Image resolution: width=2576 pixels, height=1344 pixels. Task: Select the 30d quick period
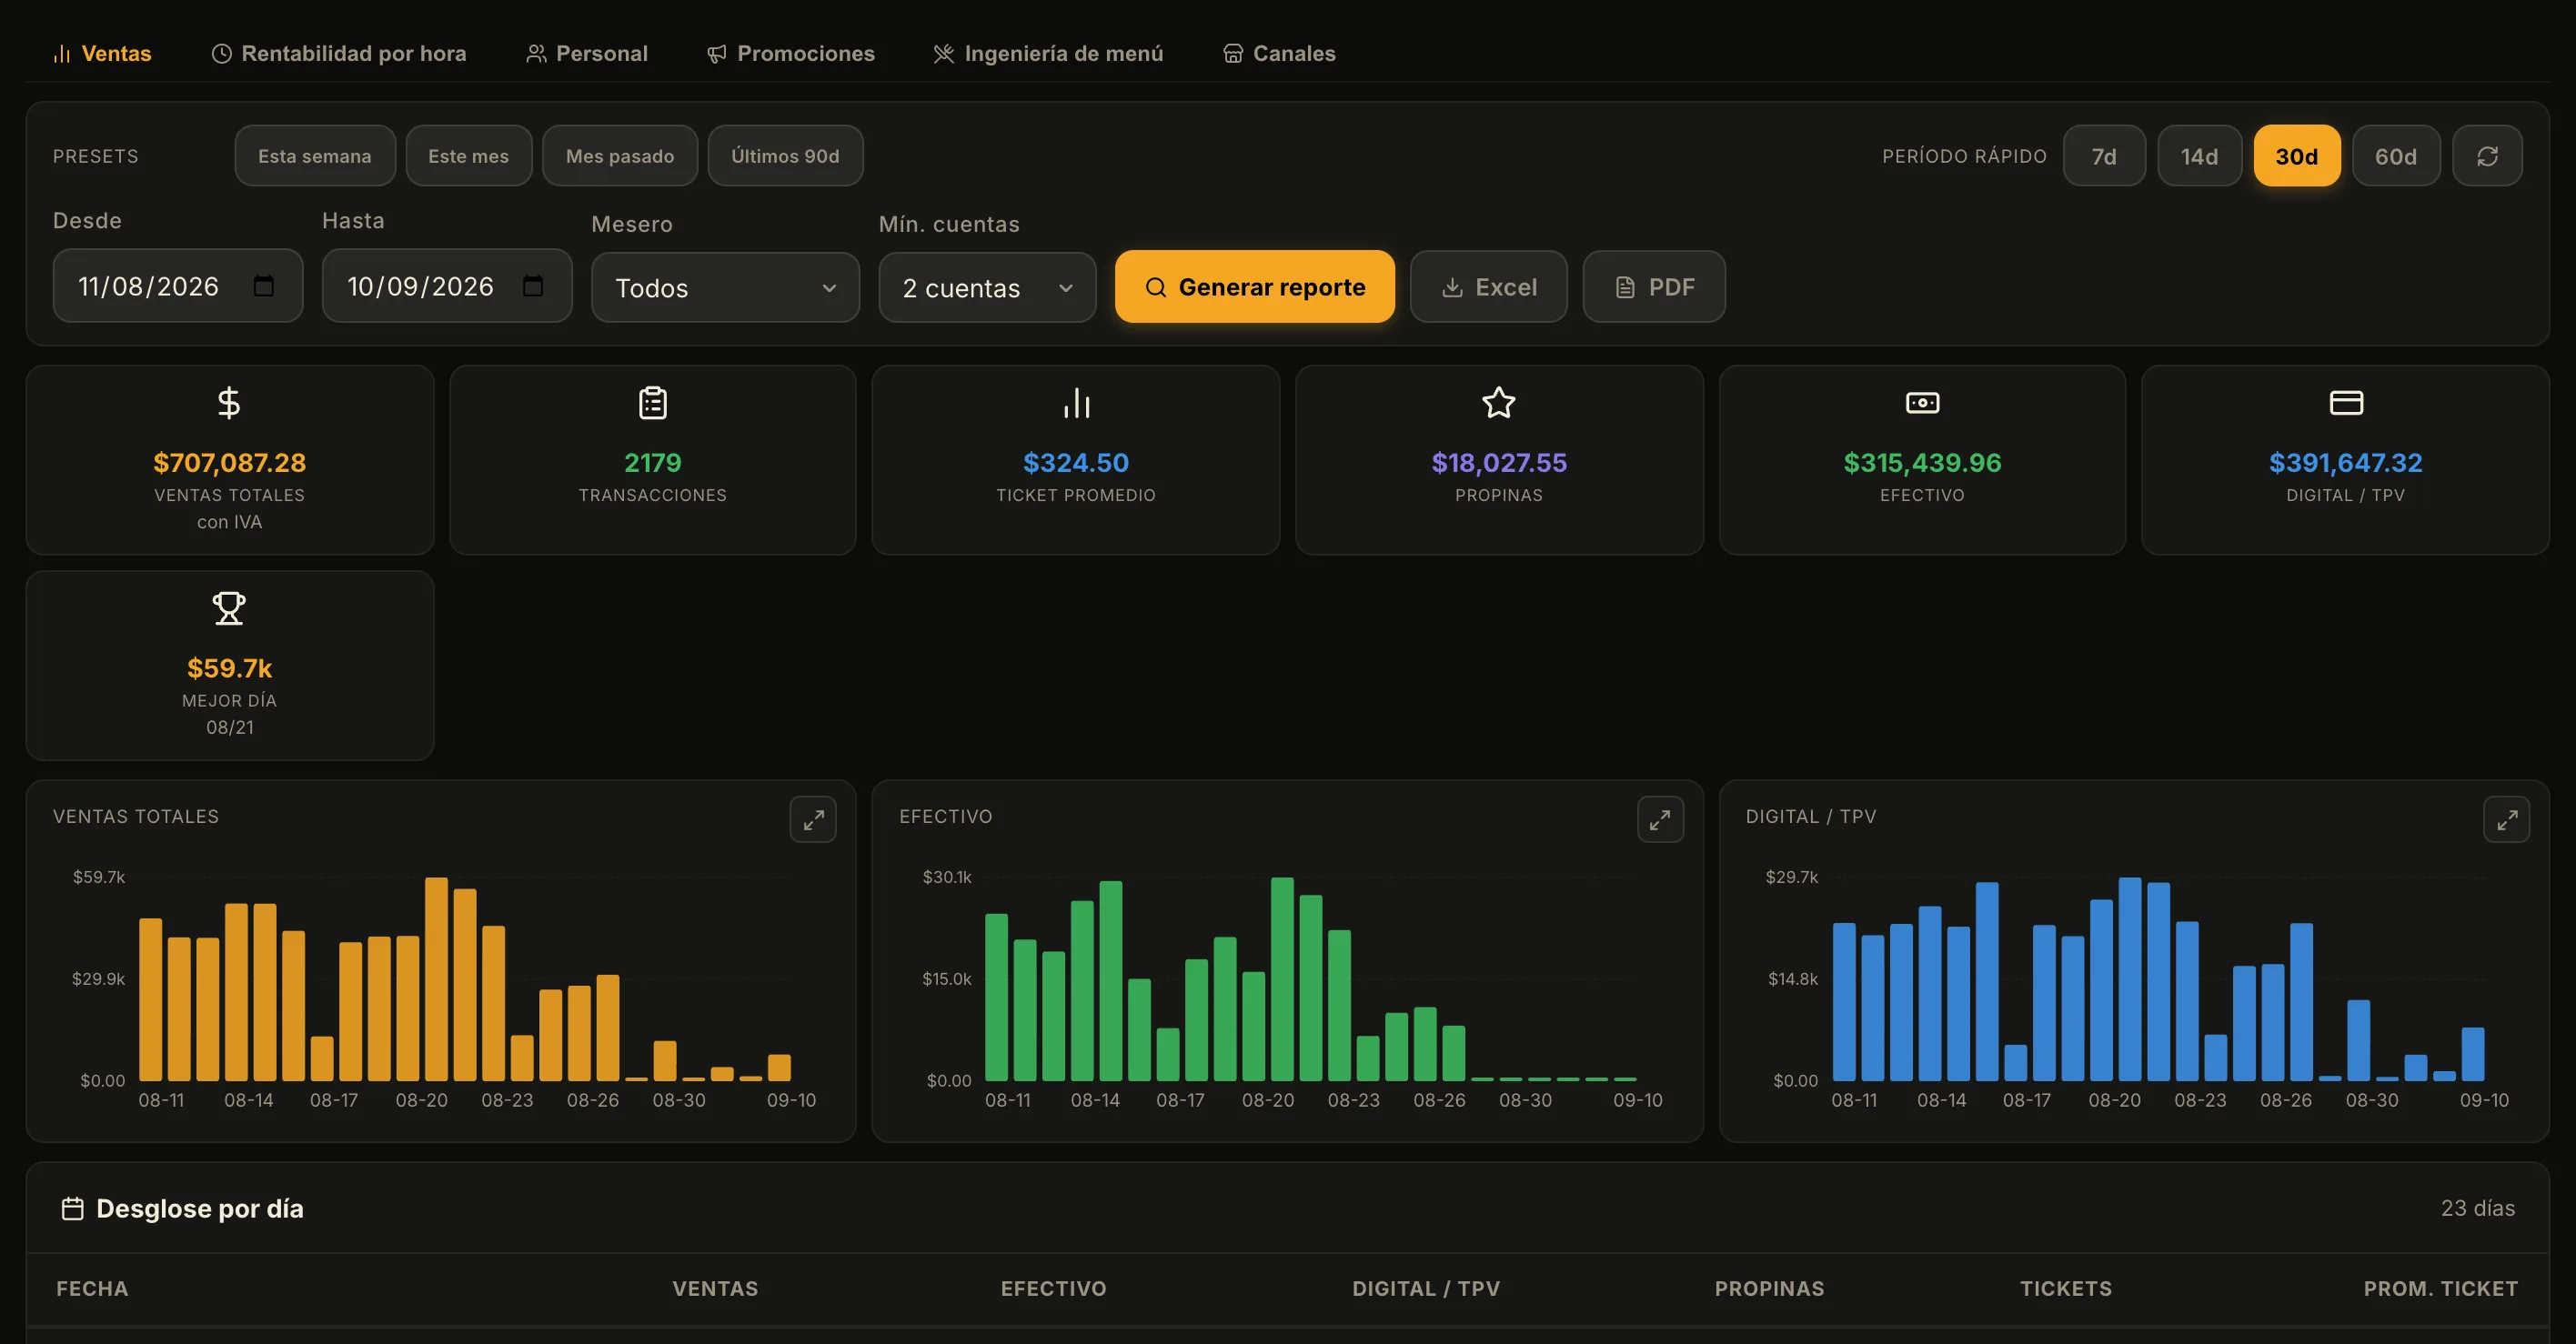(2296, 156)
